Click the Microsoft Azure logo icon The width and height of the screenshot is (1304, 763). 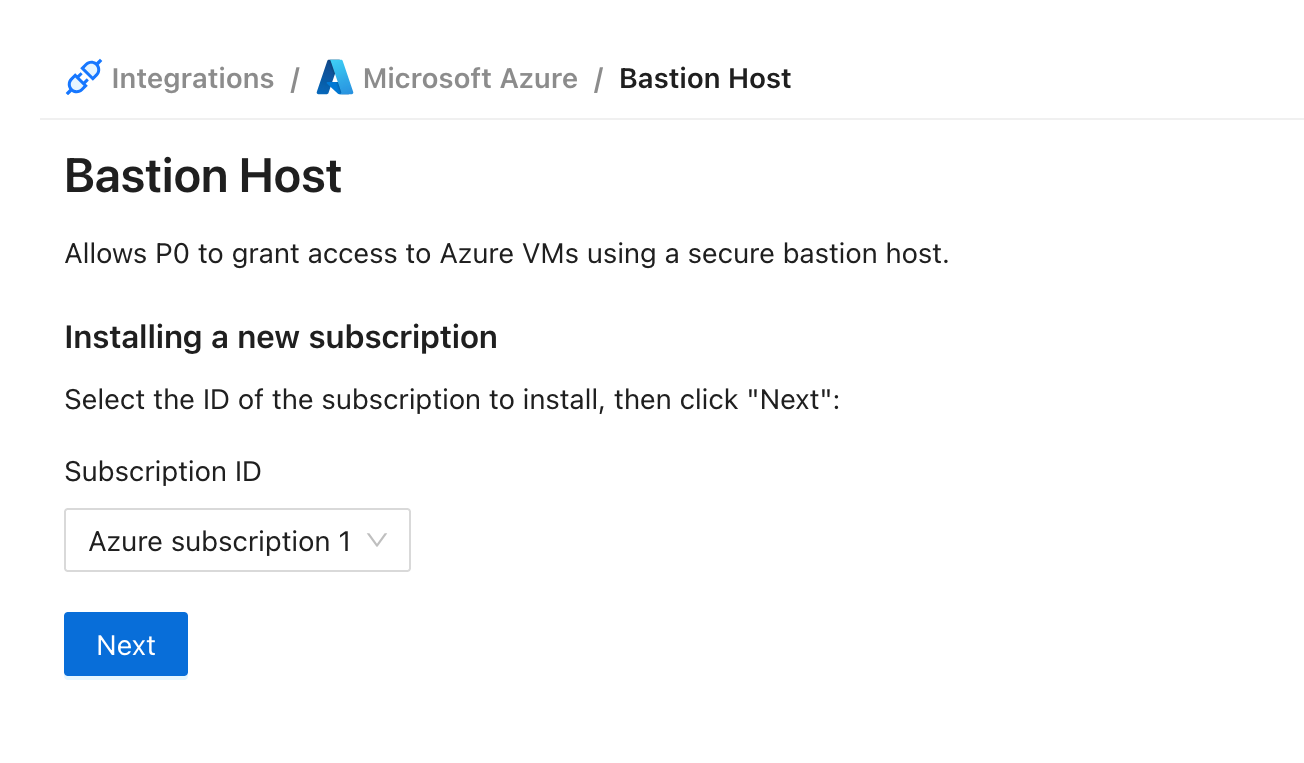335,78
